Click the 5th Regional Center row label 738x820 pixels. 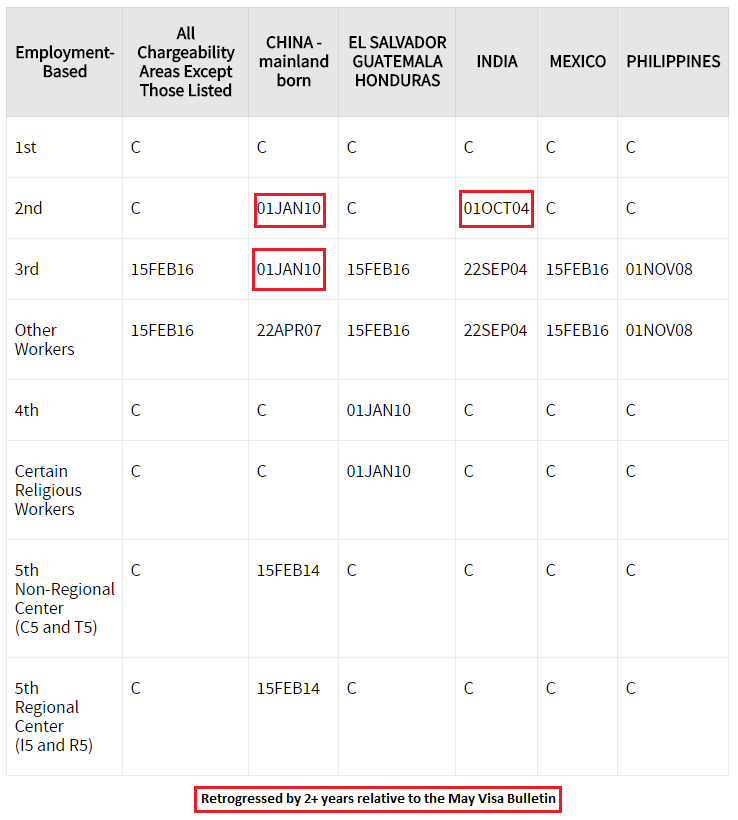click(53, 716)
